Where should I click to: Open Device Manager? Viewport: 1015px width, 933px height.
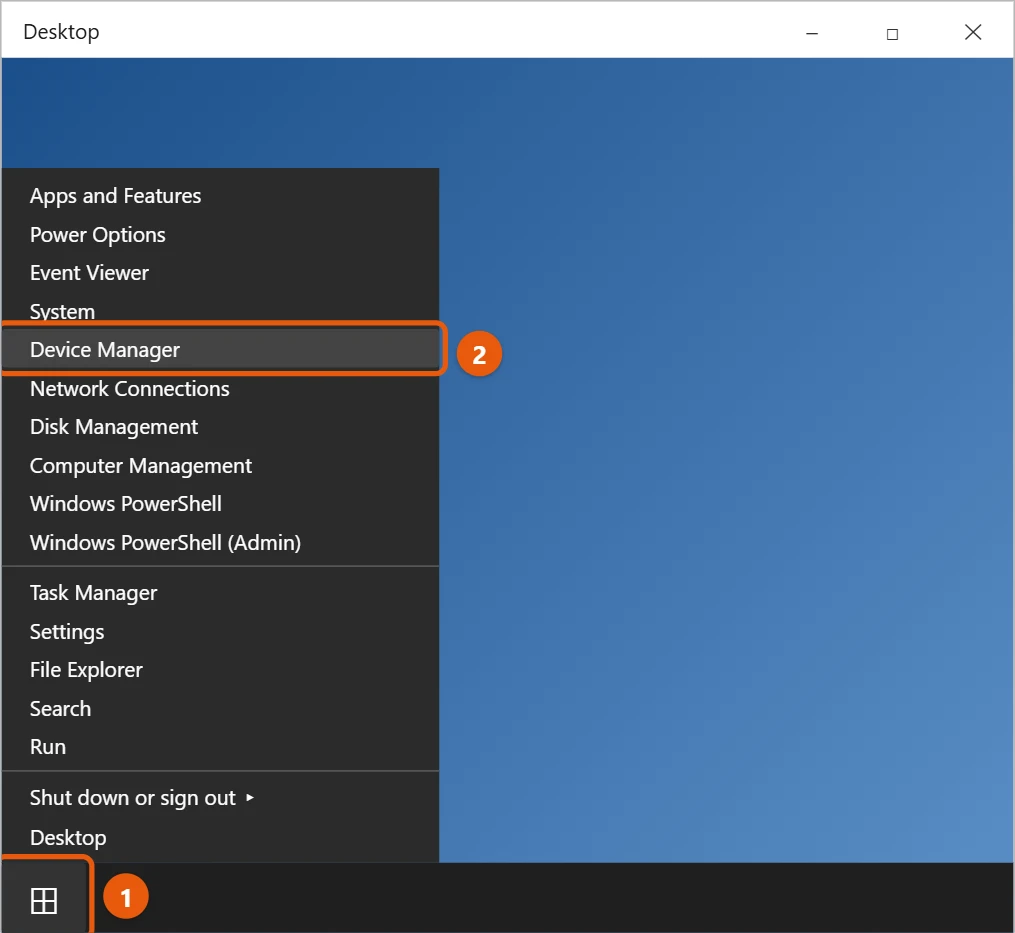click(x=220, y=350)
